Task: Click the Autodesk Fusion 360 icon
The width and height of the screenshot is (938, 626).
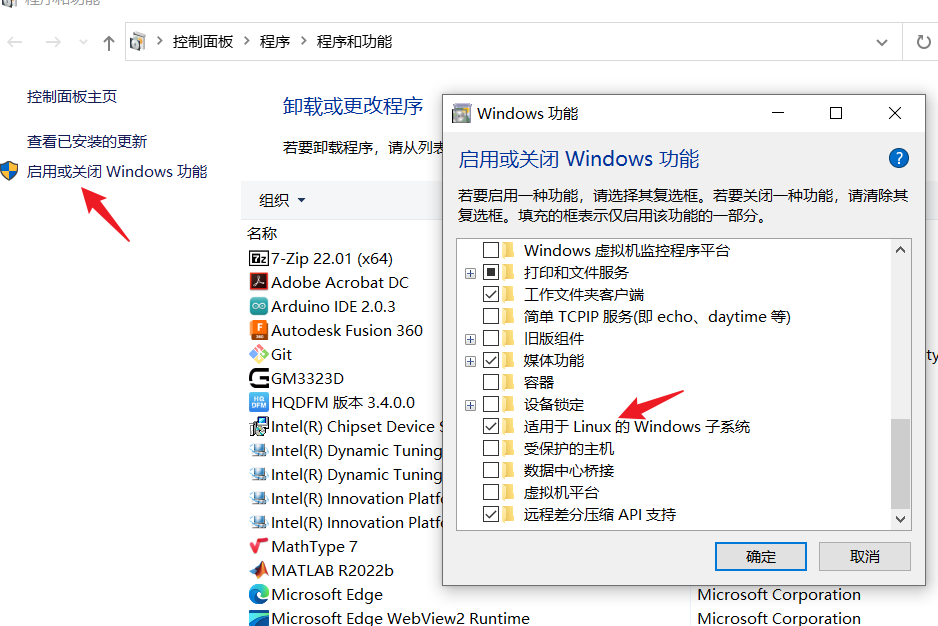Action: click(258, 330)
